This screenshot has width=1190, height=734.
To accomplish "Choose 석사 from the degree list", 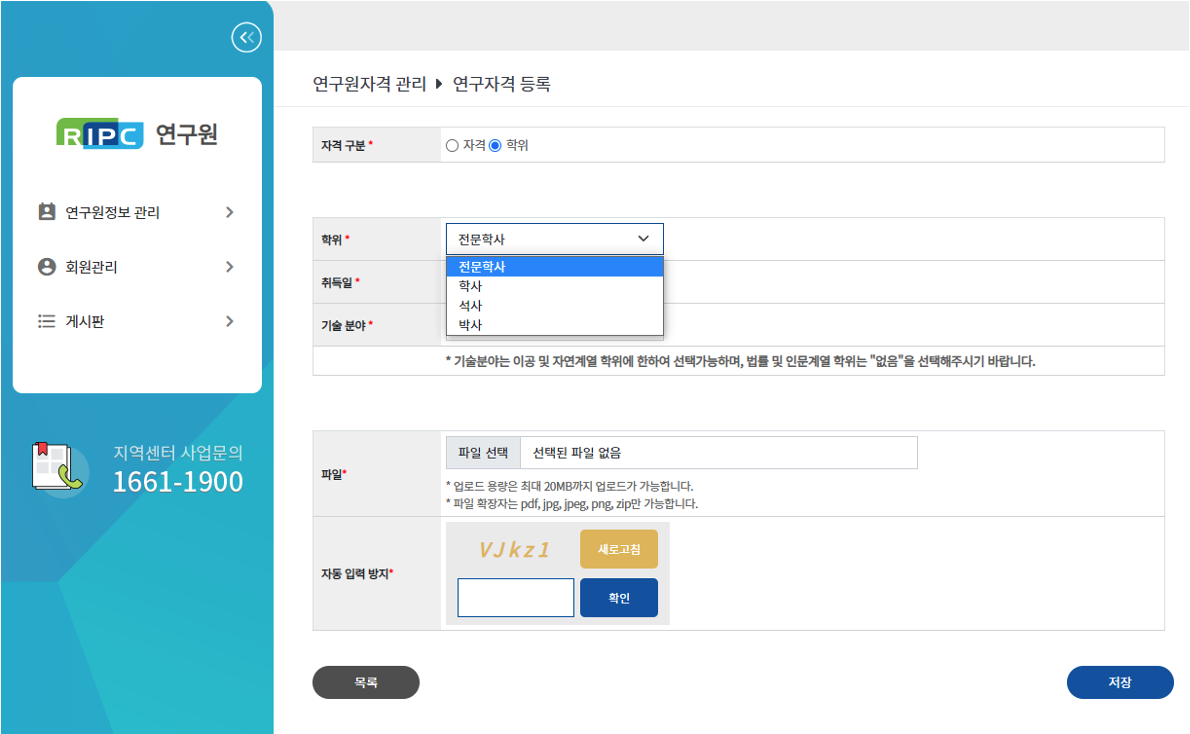I will pos(471,305).
